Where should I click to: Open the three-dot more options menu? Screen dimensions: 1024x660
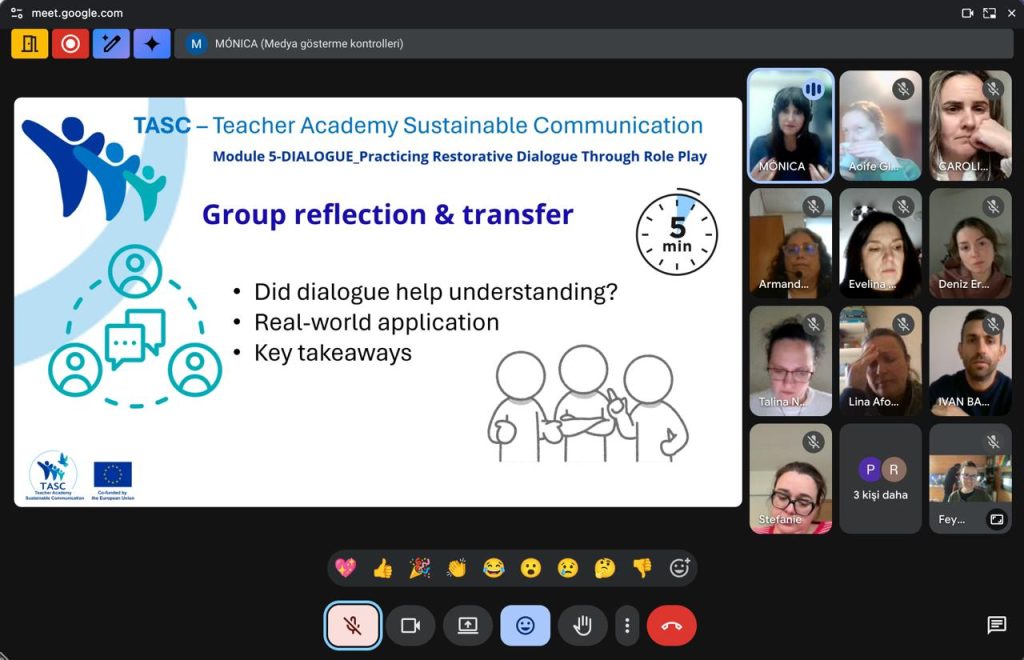627,626
